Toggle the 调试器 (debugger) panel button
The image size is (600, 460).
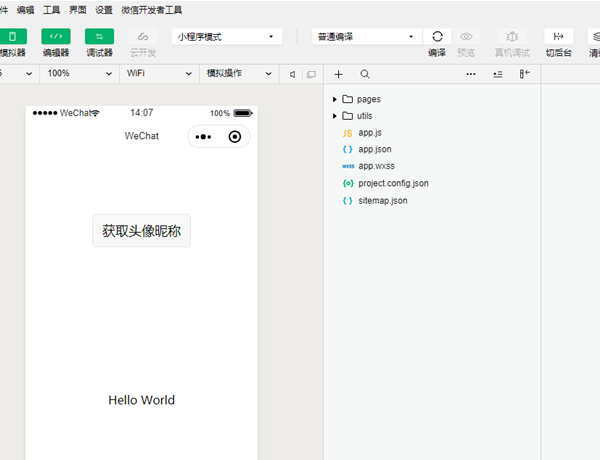click(99, 37)
